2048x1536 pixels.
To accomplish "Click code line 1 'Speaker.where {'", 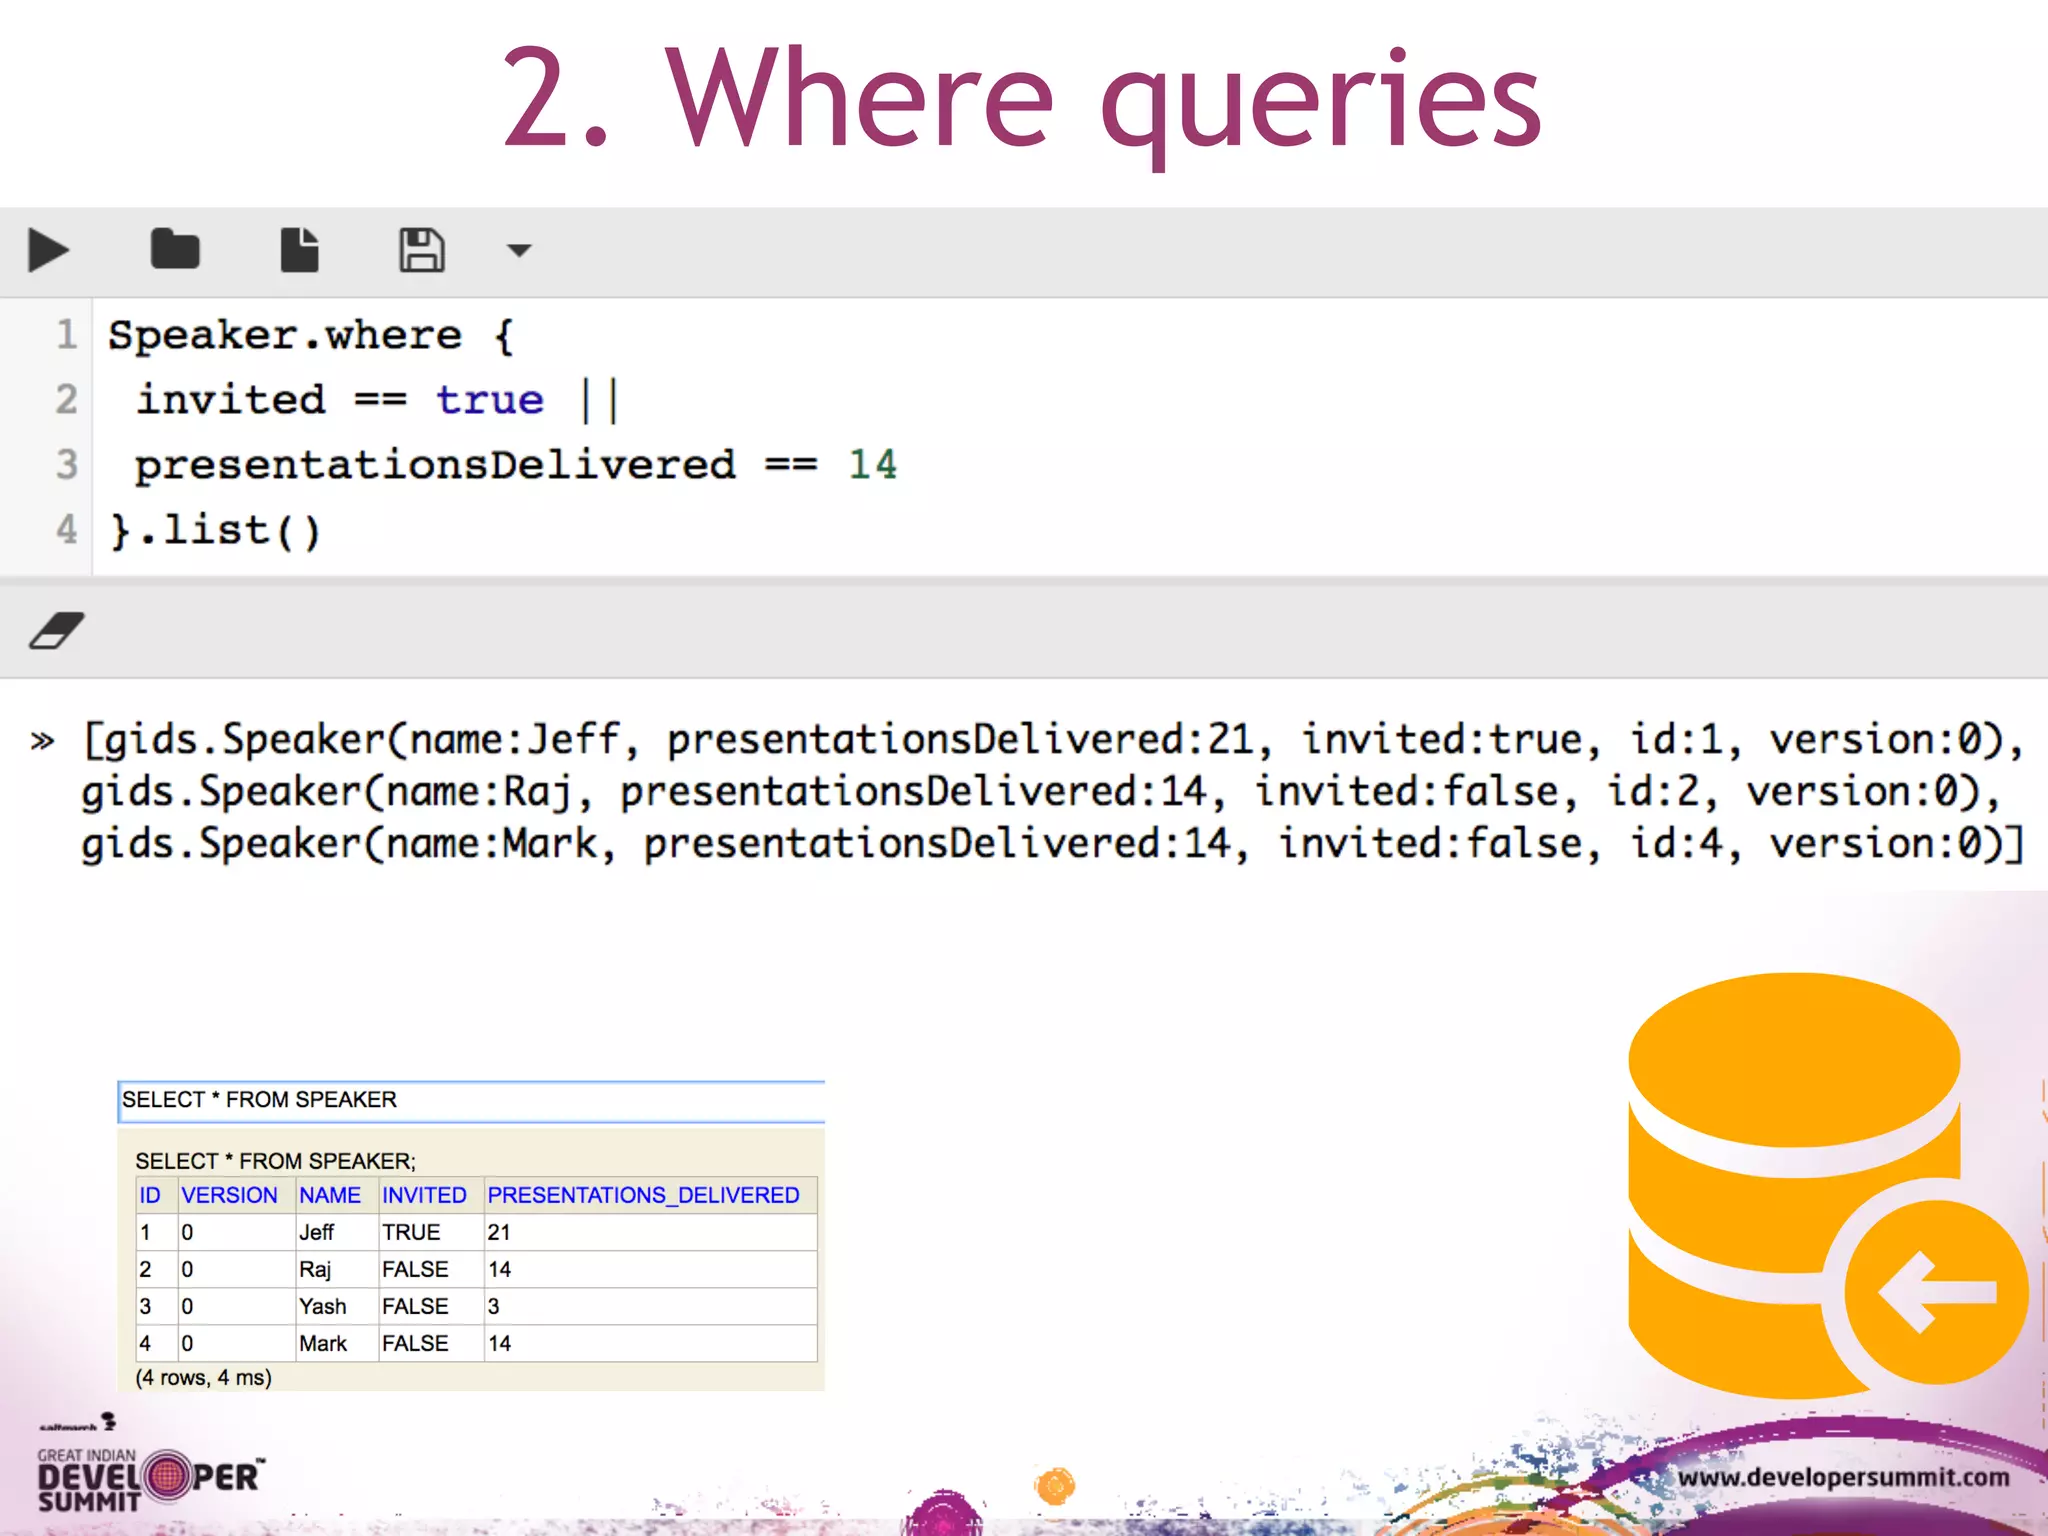I will (x=311, y=335).
